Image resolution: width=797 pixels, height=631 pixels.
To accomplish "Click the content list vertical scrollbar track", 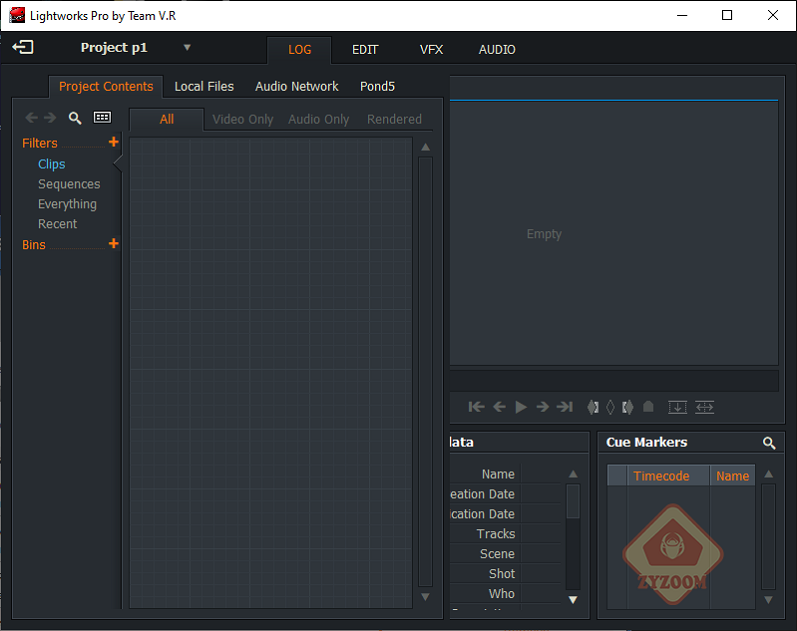I will (x=425, y=372).
